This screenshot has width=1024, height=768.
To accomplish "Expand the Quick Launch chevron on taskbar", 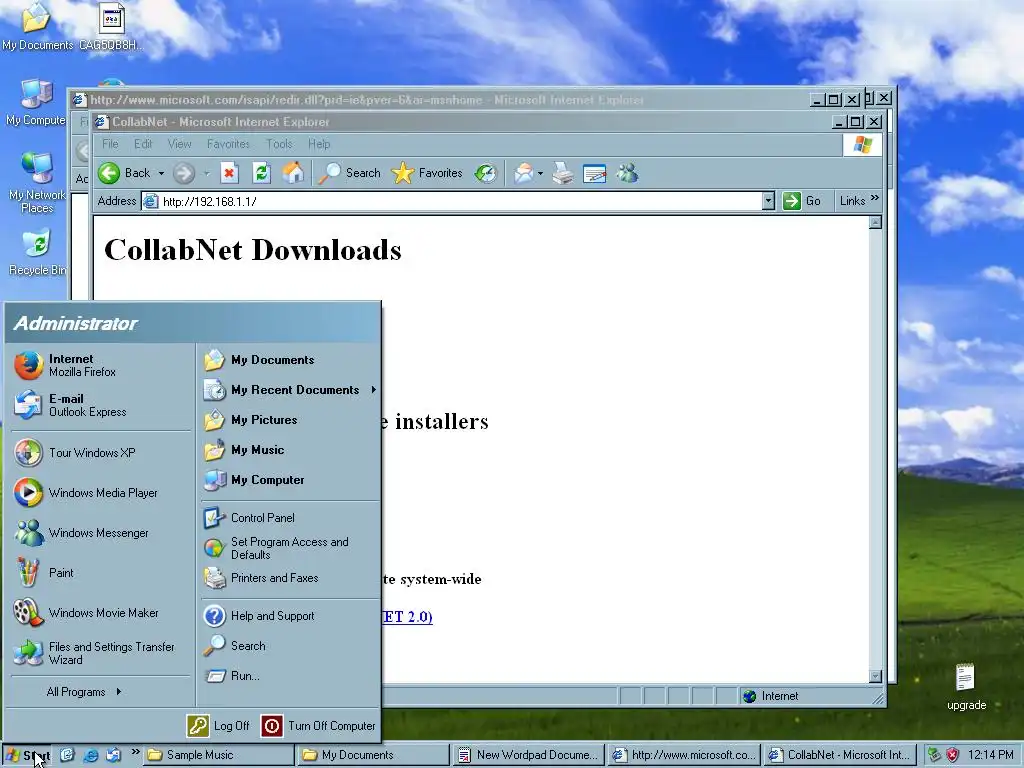I will tap(135, 752).
